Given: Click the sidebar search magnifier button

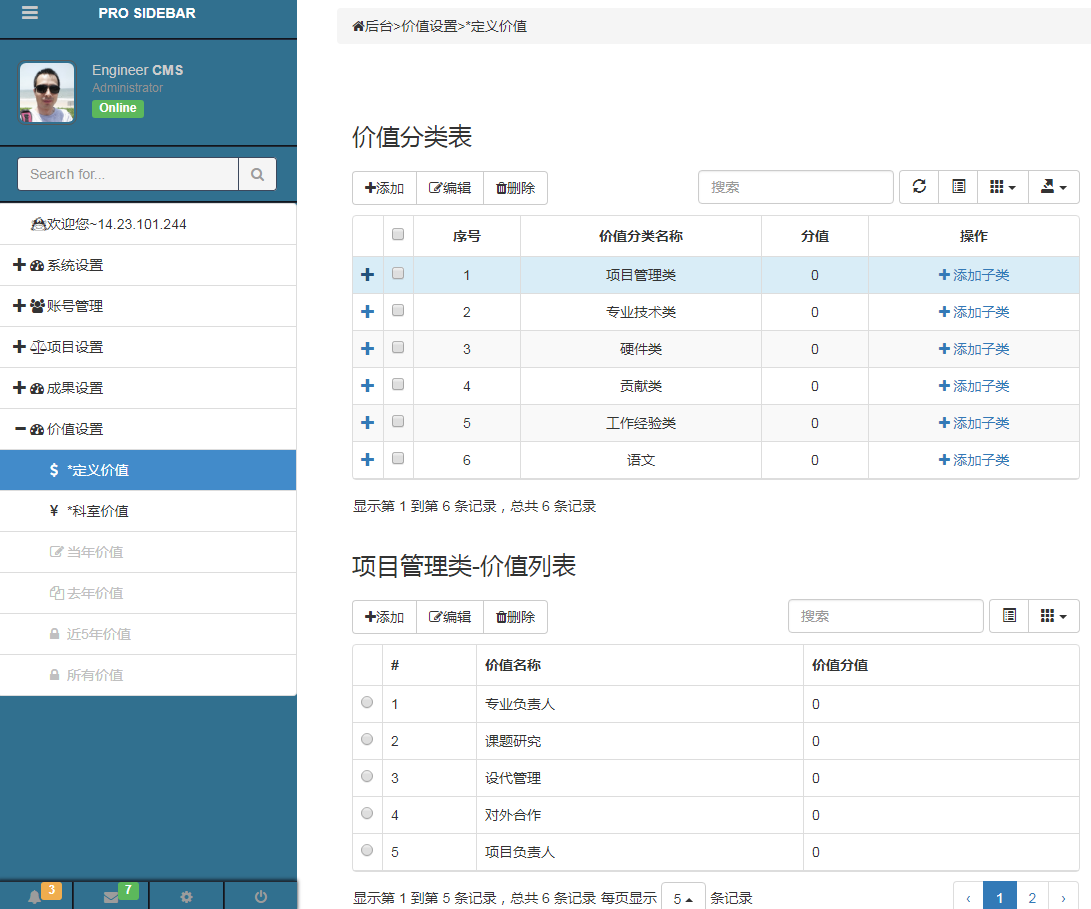Looking at the screenshot, I should click(257, 174).
